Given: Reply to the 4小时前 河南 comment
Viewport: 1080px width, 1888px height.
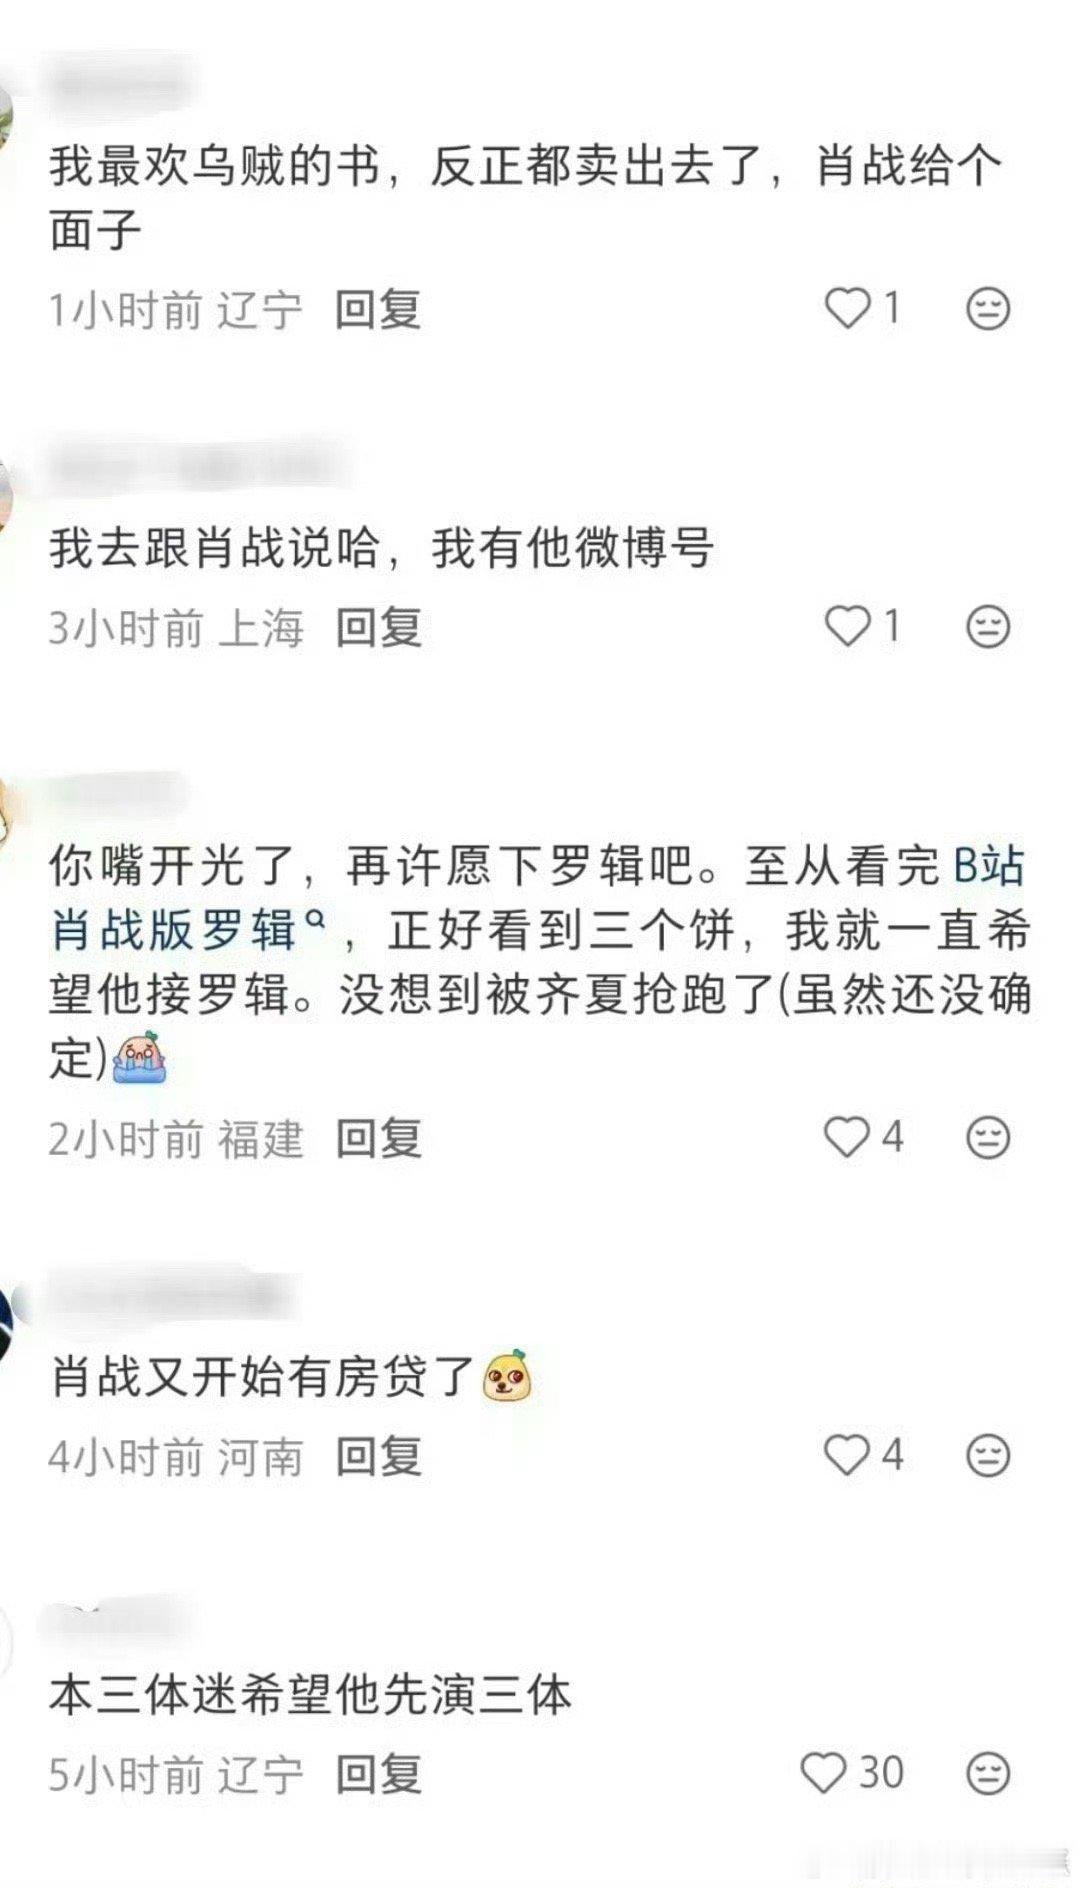Looking at the screenshot, I should pyautogui.click(x=378, y=1456).
